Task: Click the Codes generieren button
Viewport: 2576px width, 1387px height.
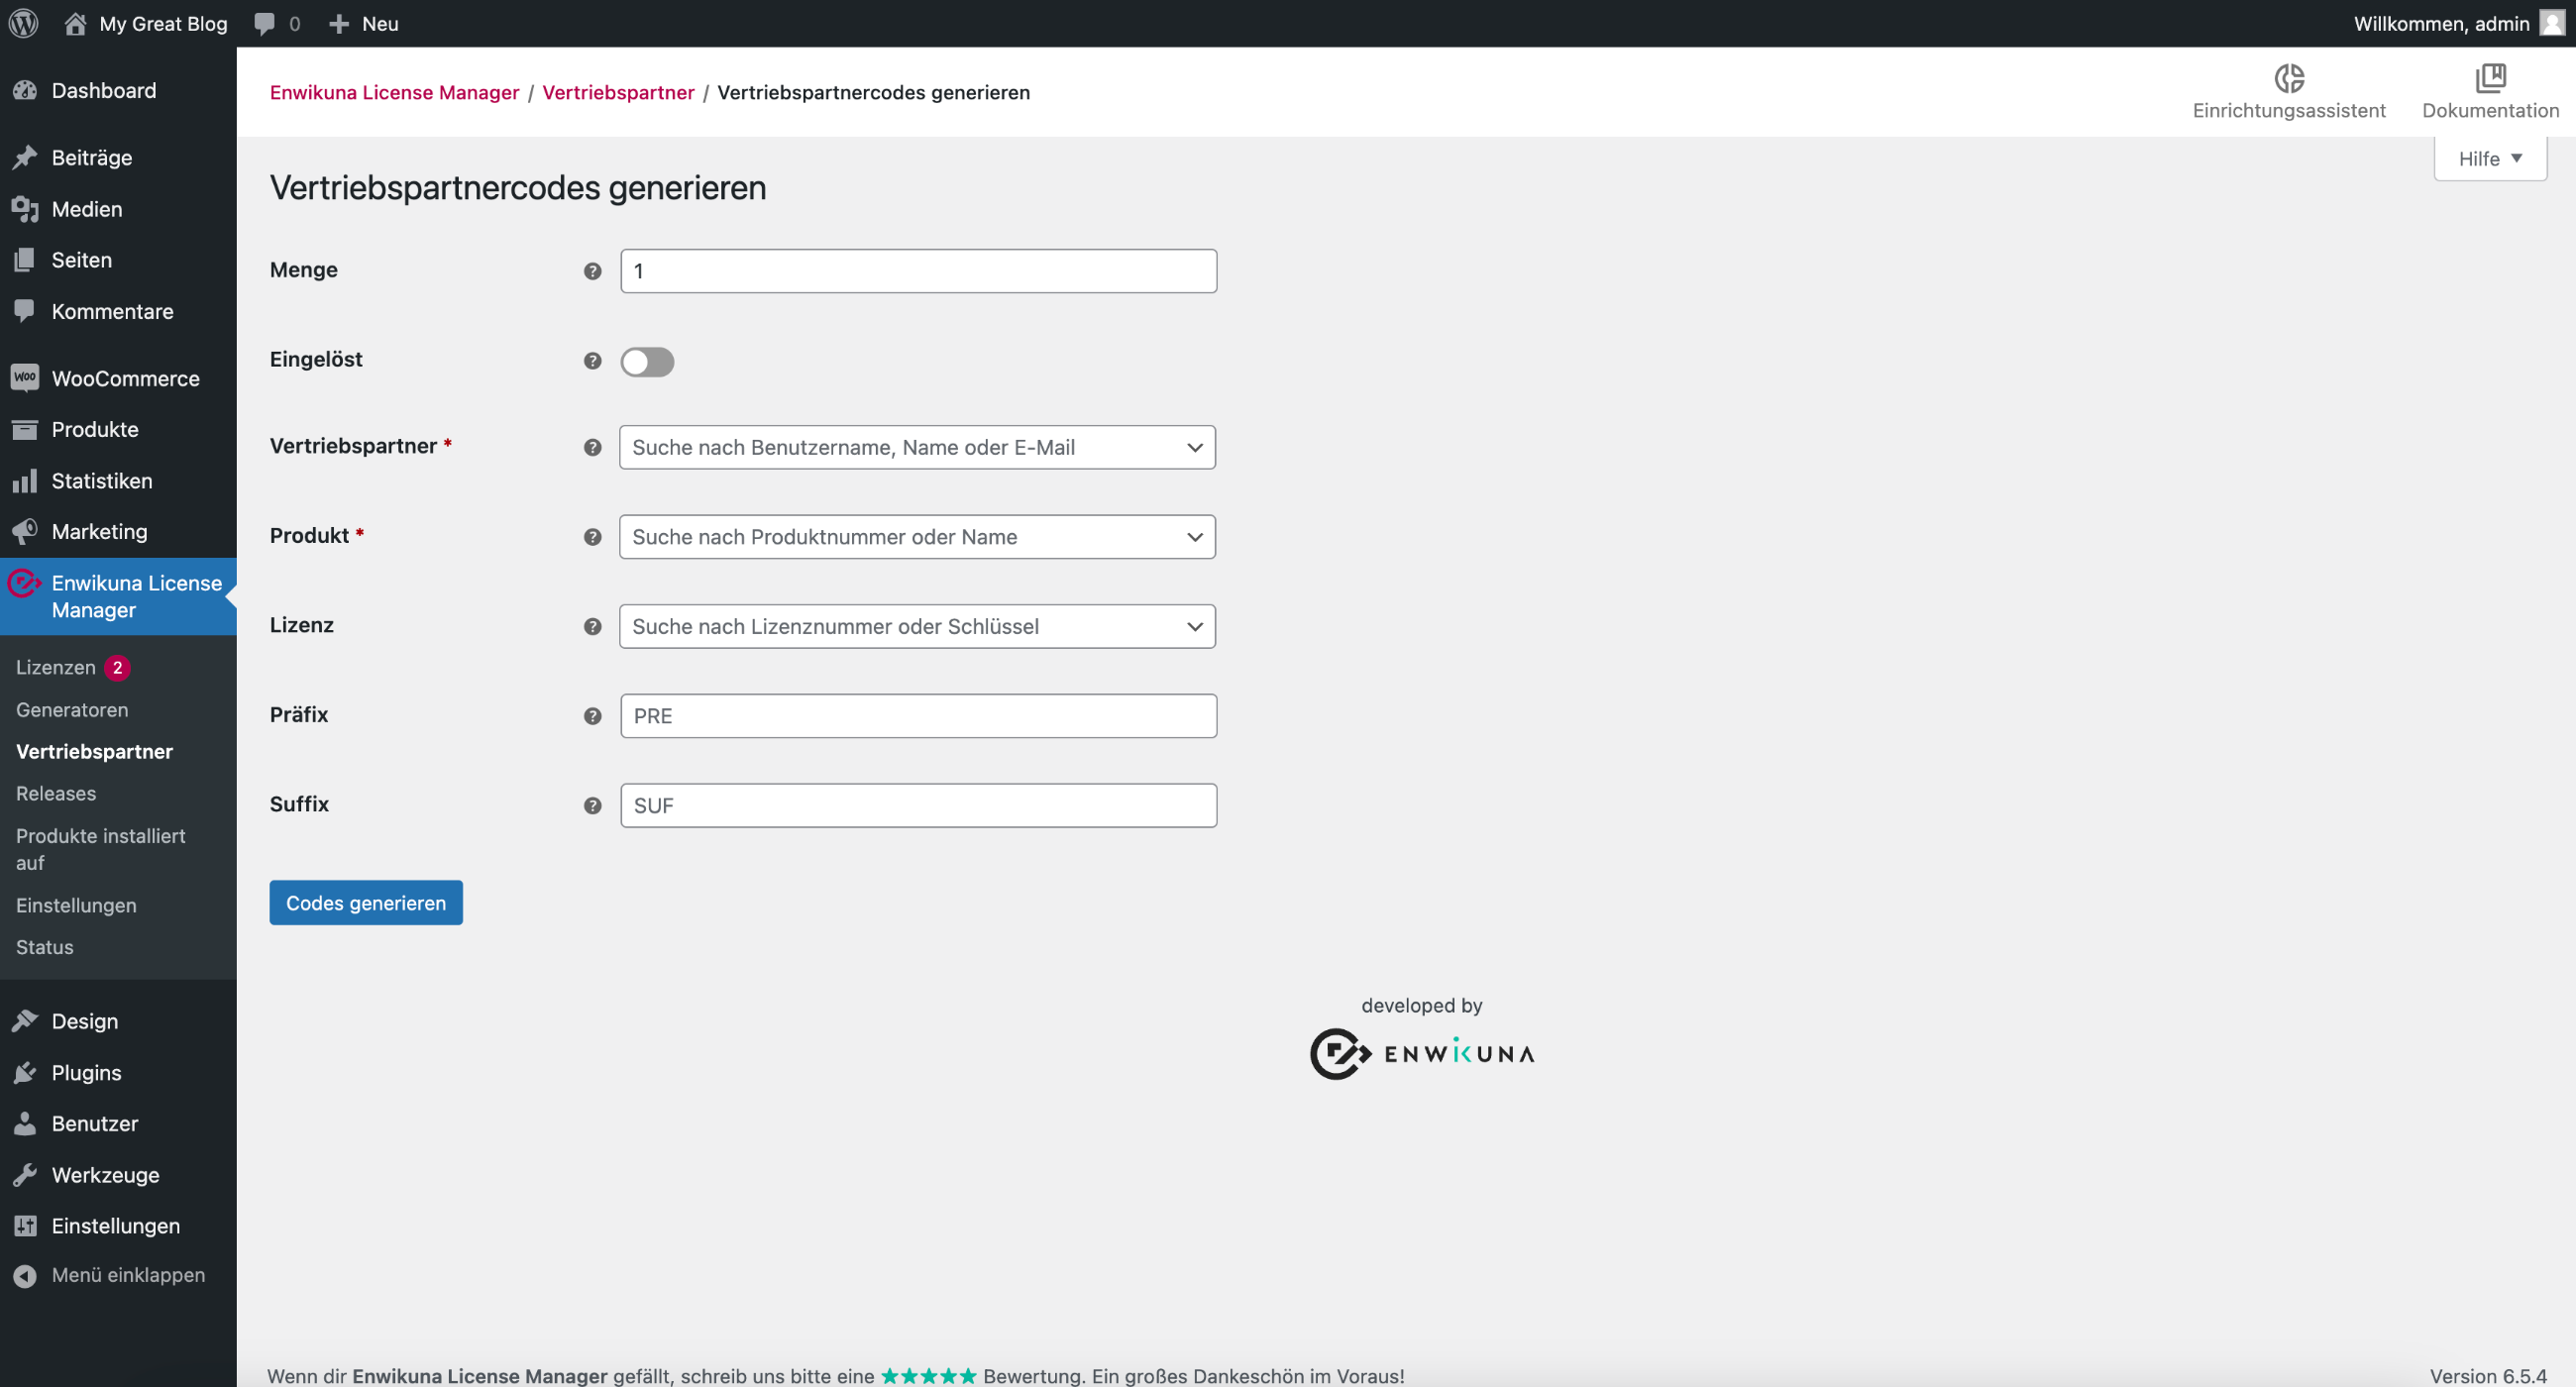Action: (366, 903)
